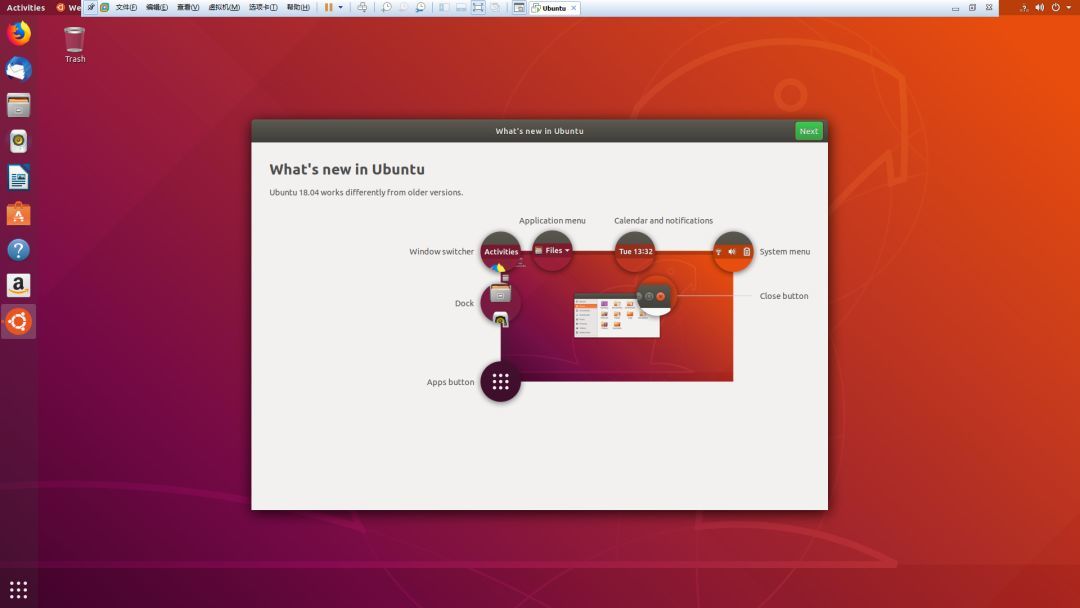Launch Thunderbird Mail from the dock
1080x608 pixels.
click(x=18, y=70)
